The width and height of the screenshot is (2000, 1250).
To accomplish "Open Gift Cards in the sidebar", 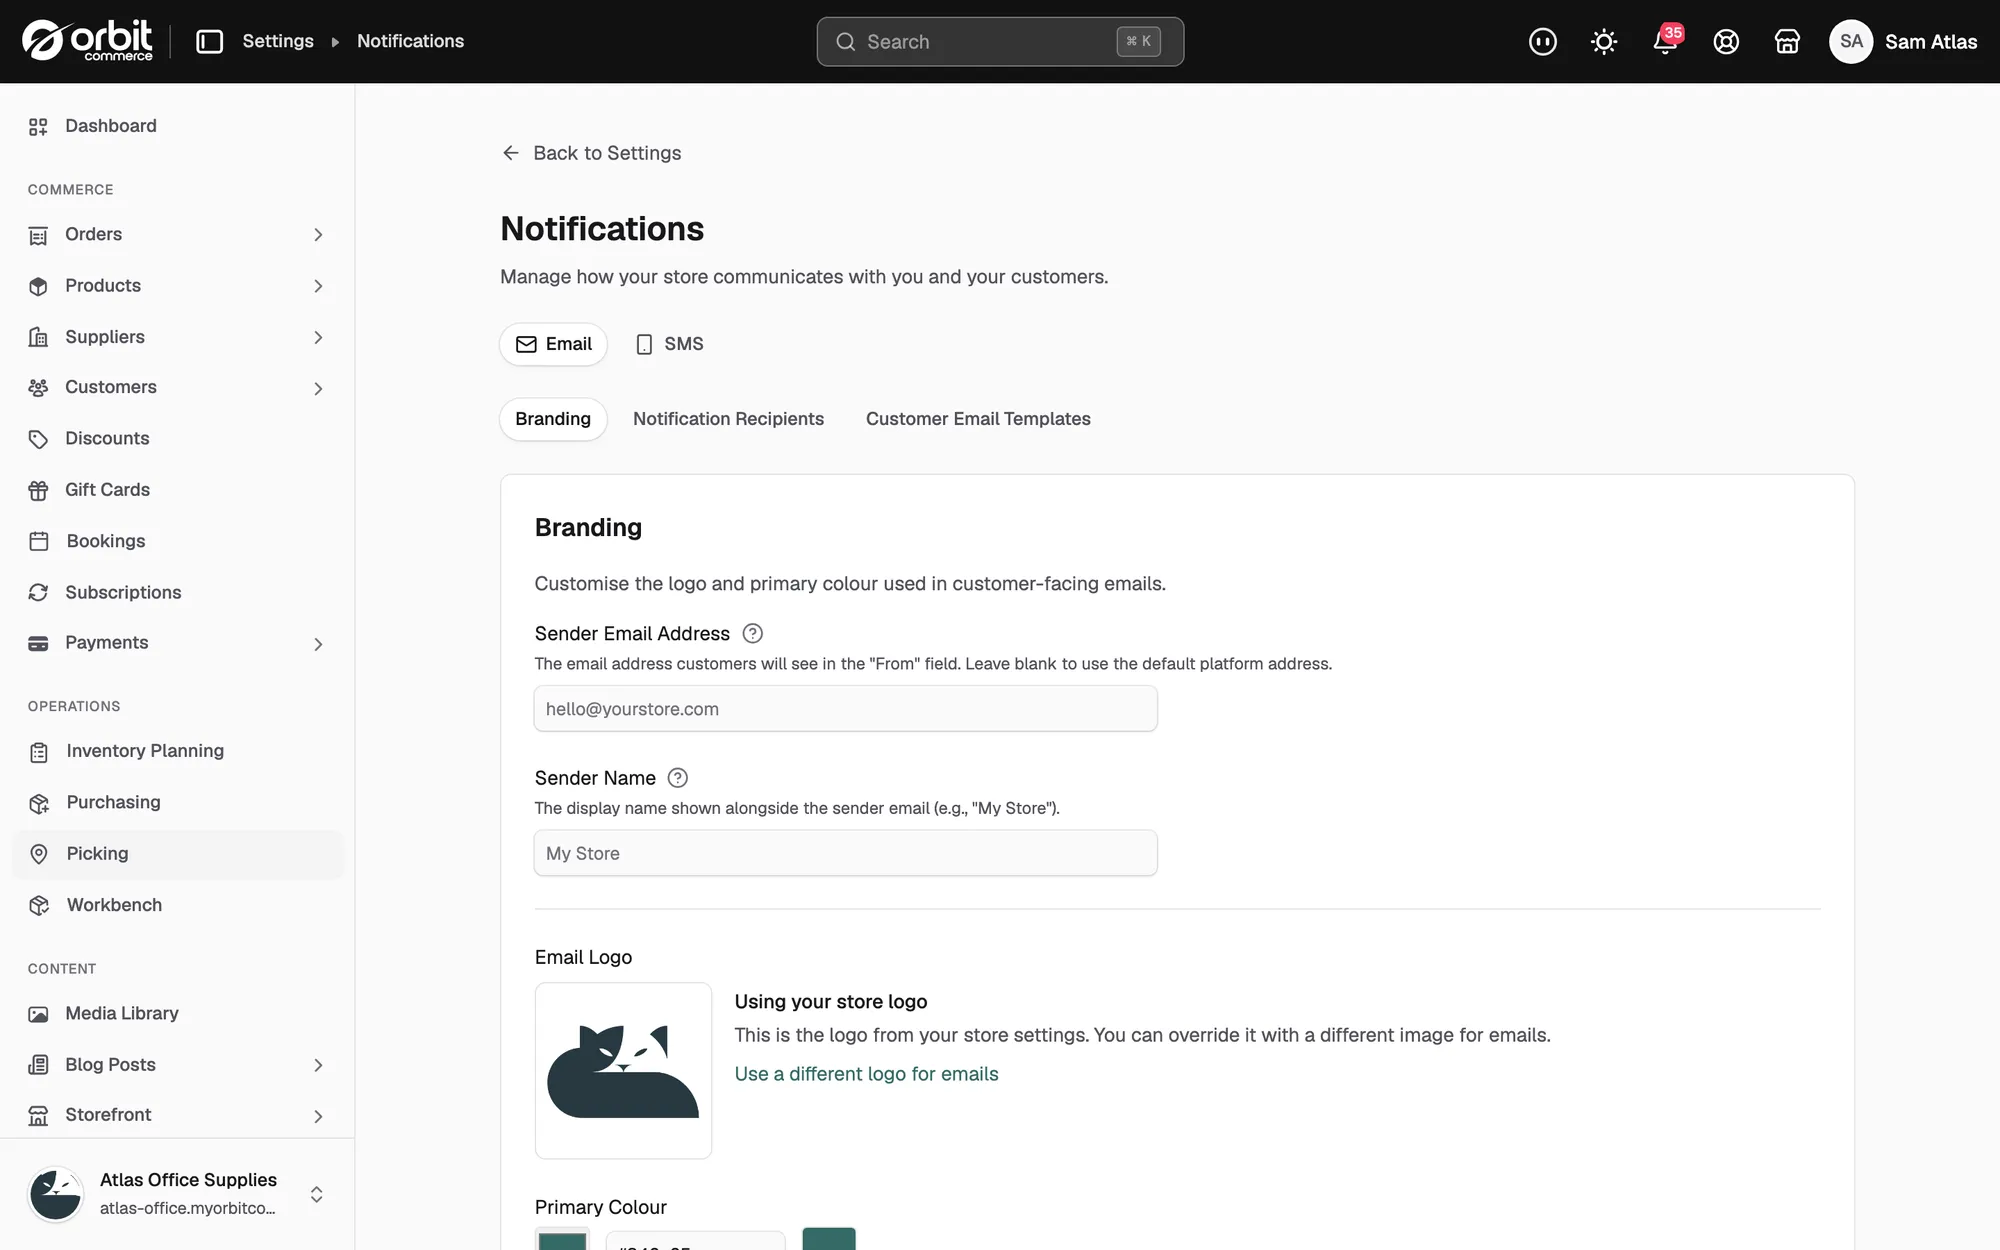I will click(177, 490).
